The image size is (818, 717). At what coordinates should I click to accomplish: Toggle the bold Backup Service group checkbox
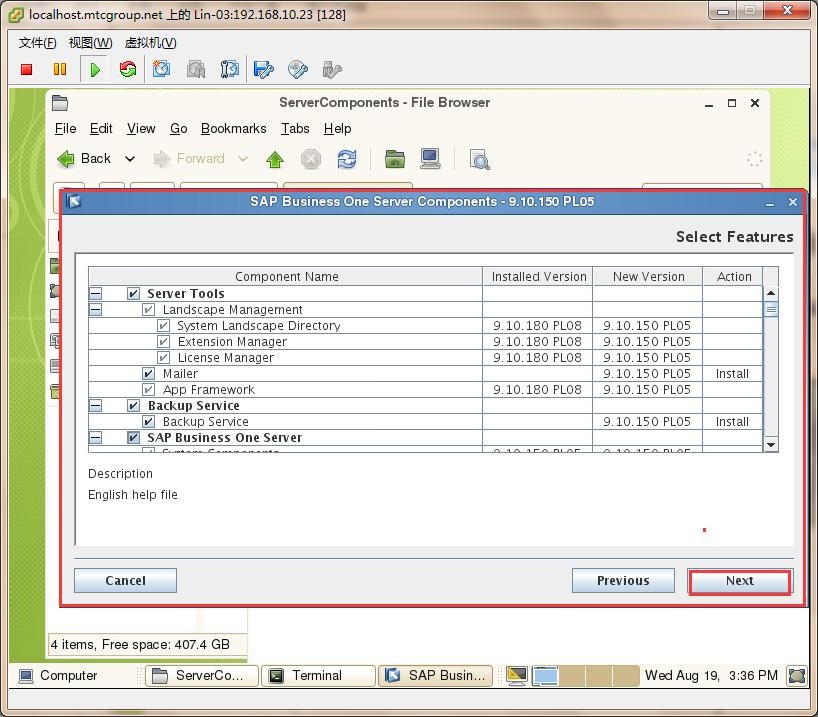click(x=133, y=405)
